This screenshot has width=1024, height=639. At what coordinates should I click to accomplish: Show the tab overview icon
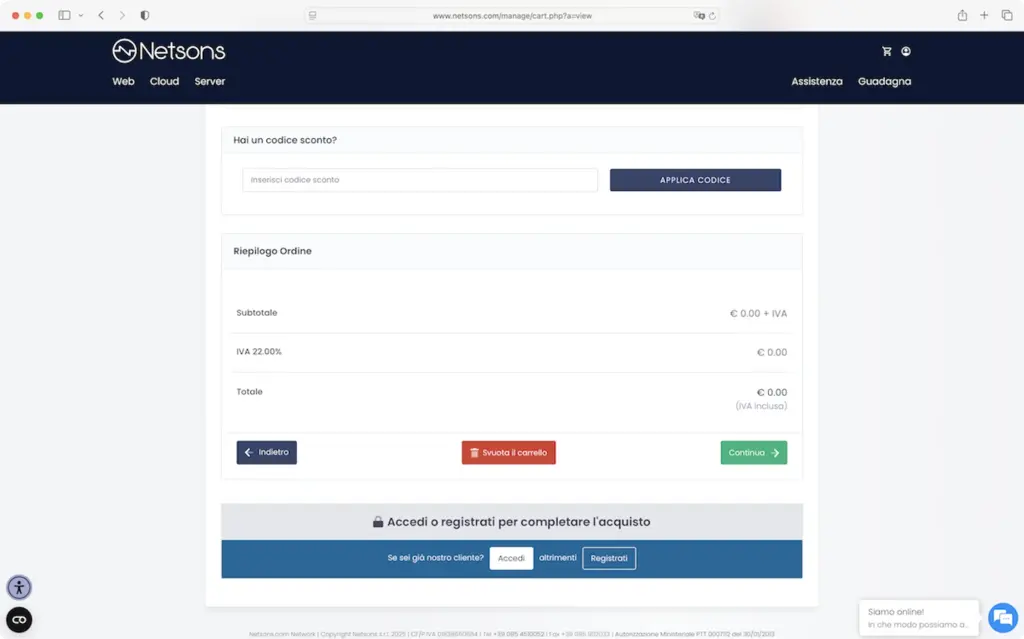coord(1006,16)
